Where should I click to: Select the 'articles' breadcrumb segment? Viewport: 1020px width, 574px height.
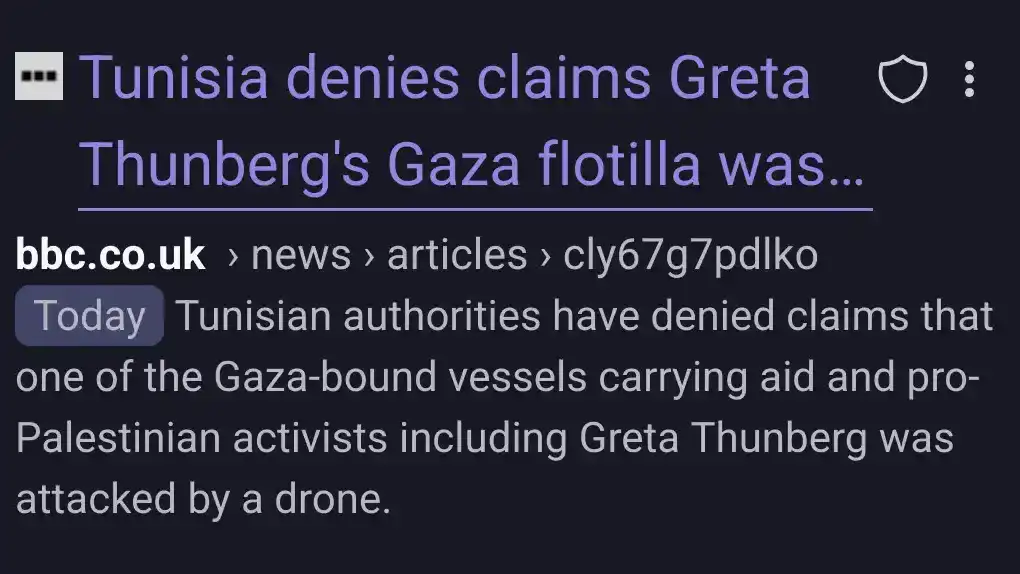coord(457,256)
